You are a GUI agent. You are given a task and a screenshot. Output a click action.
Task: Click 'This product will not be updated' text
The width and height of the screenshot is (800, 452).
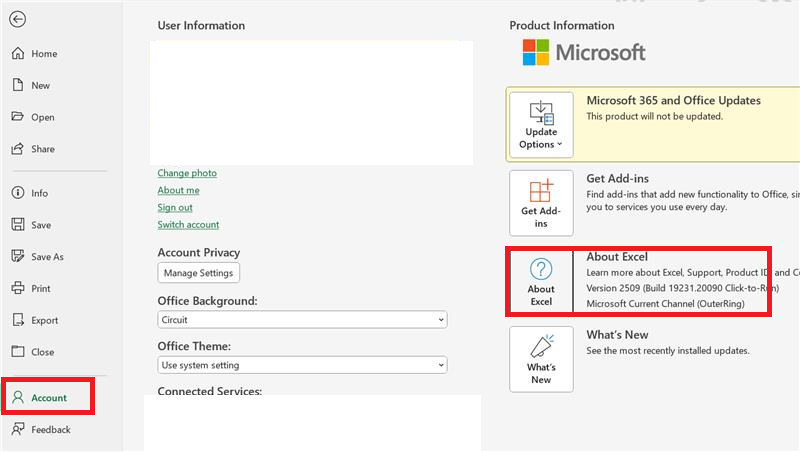[655, 116]
